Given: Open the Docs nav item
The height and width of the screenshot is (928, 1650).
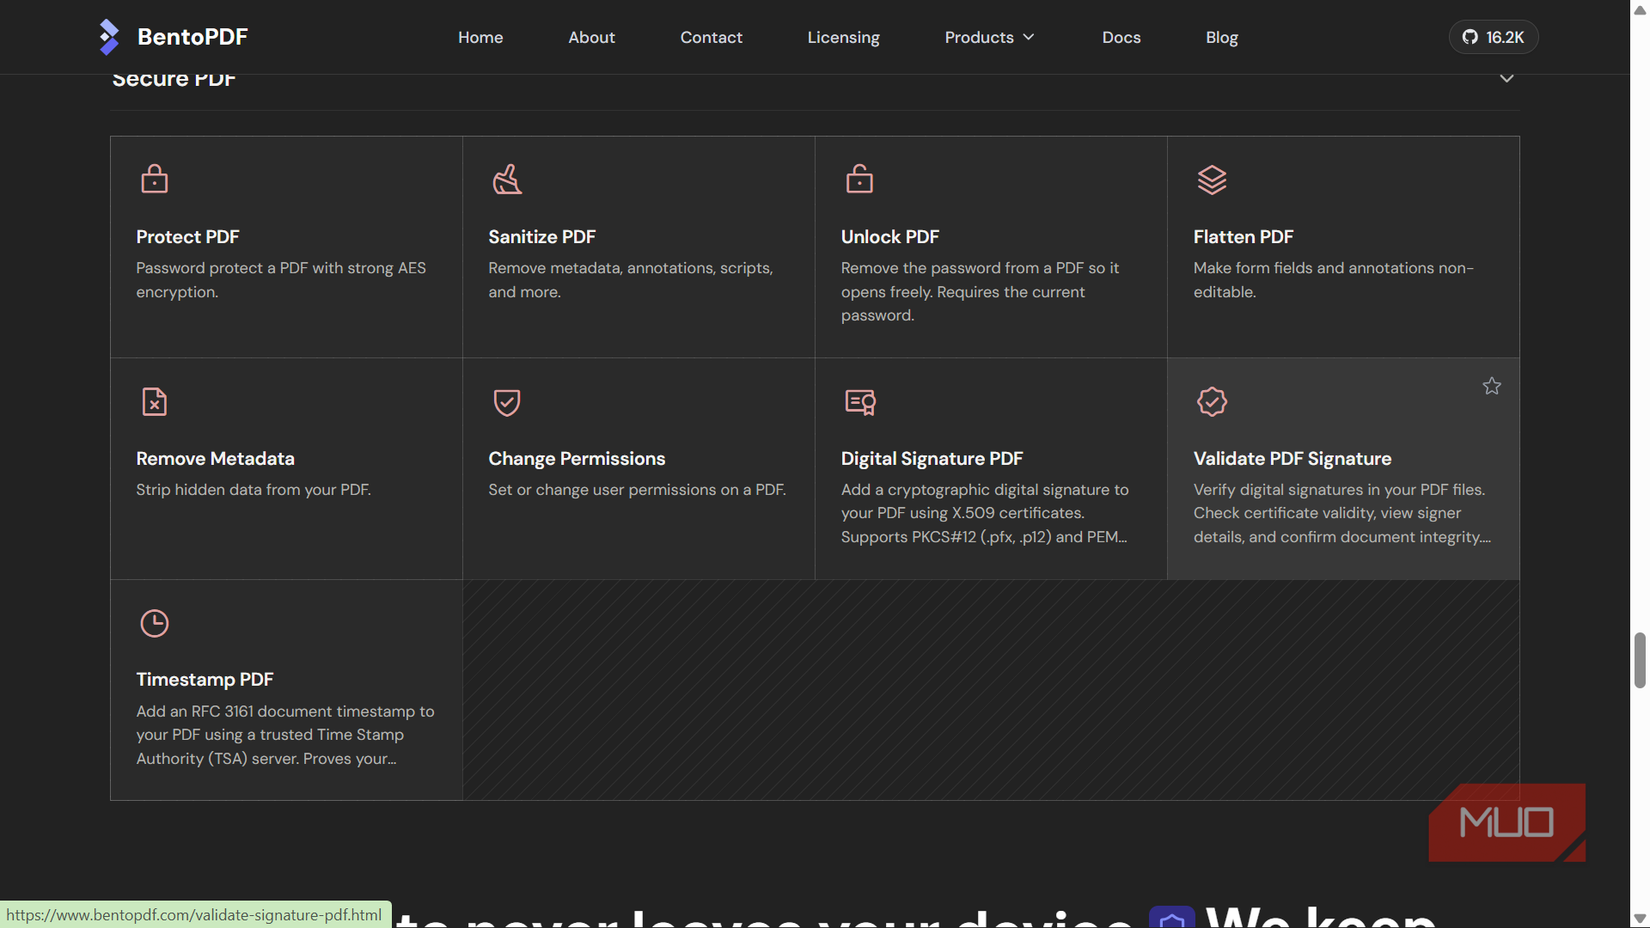Looking at the screenshot, I should point(1121,37).
